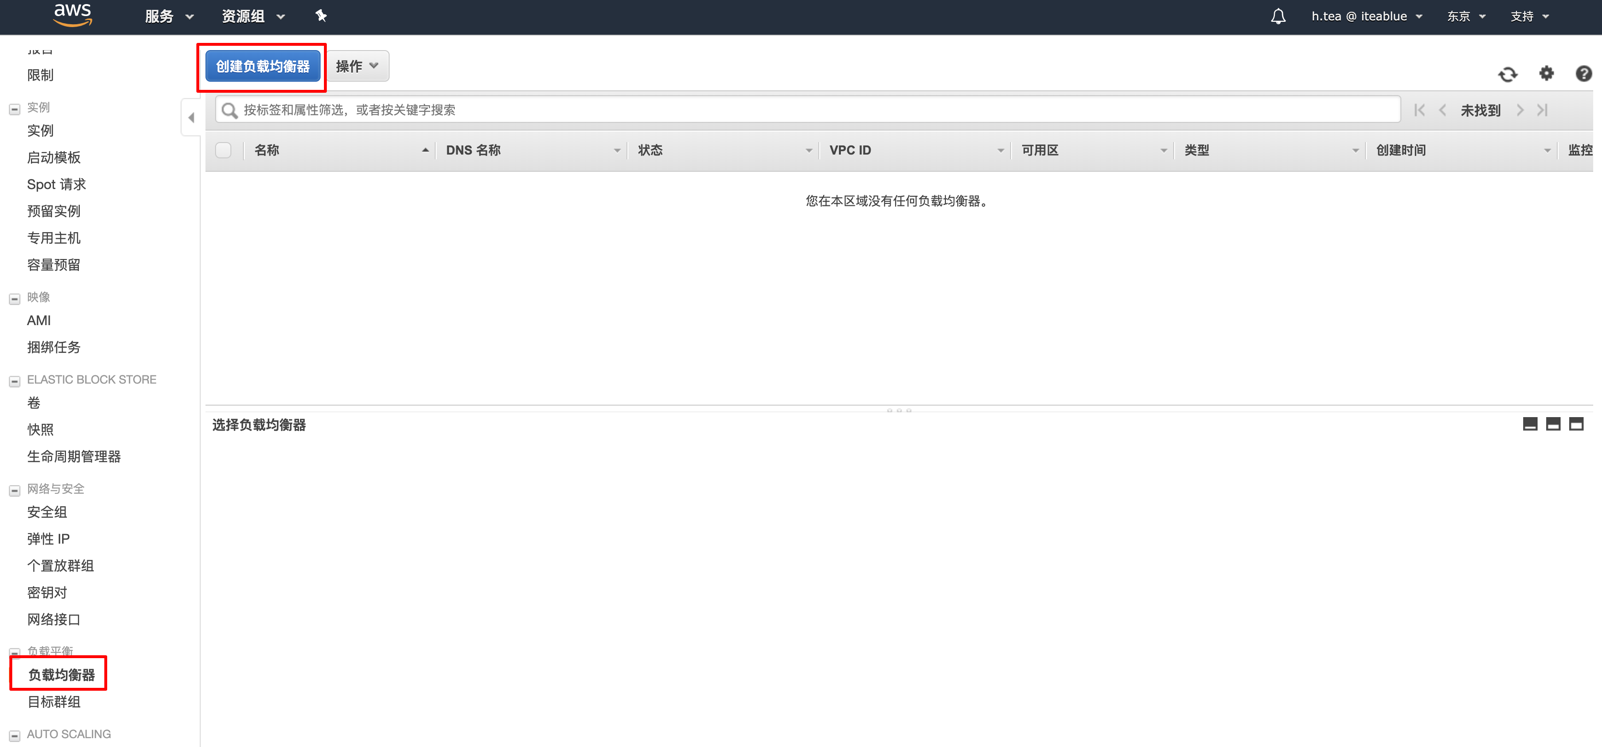
Task: Collapse the 实例 sidebar section
Action: (15, 108)
